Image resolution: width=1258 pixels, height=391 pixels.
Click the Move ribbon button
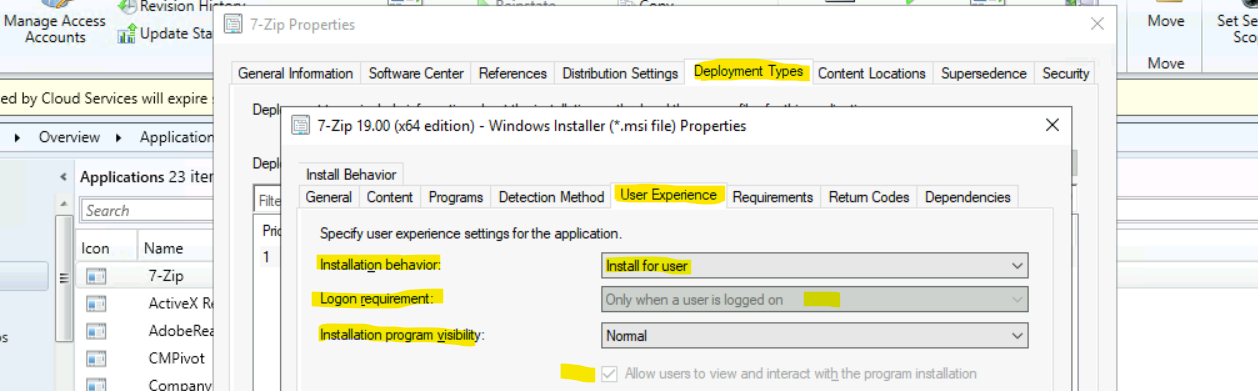pos(1166,21)
